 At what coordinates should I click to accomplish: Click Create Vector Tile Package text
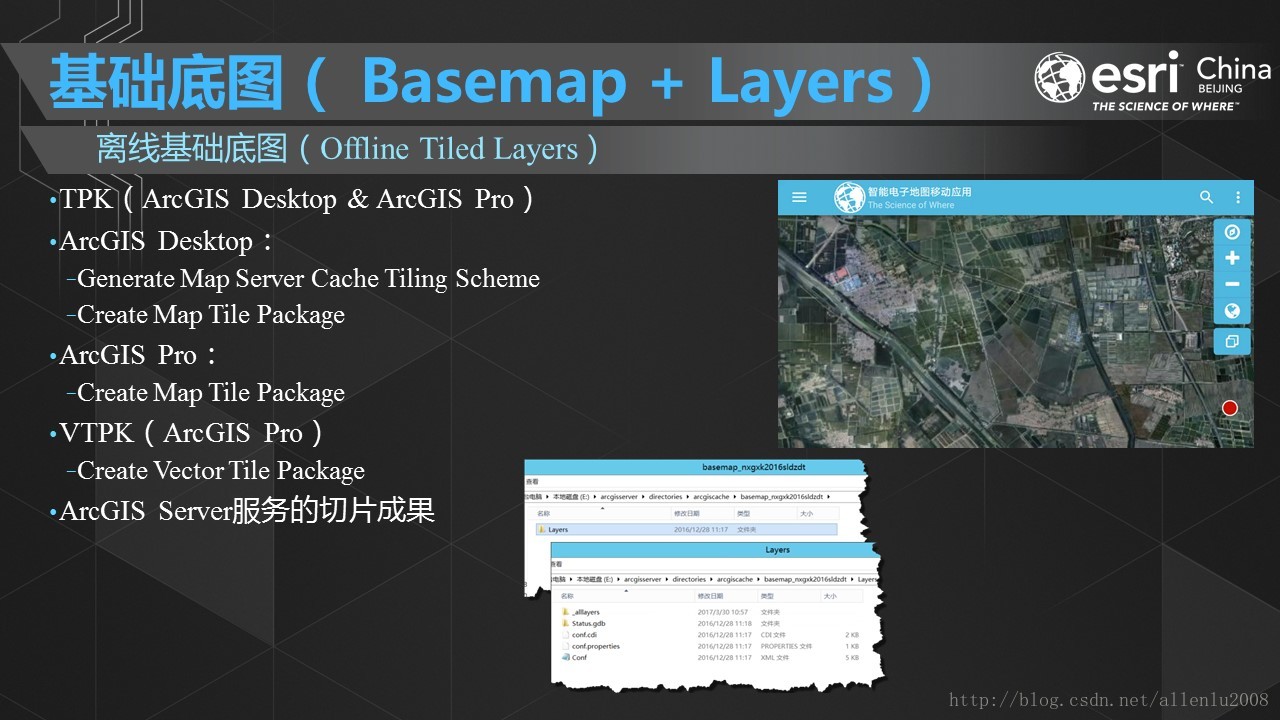220,470
